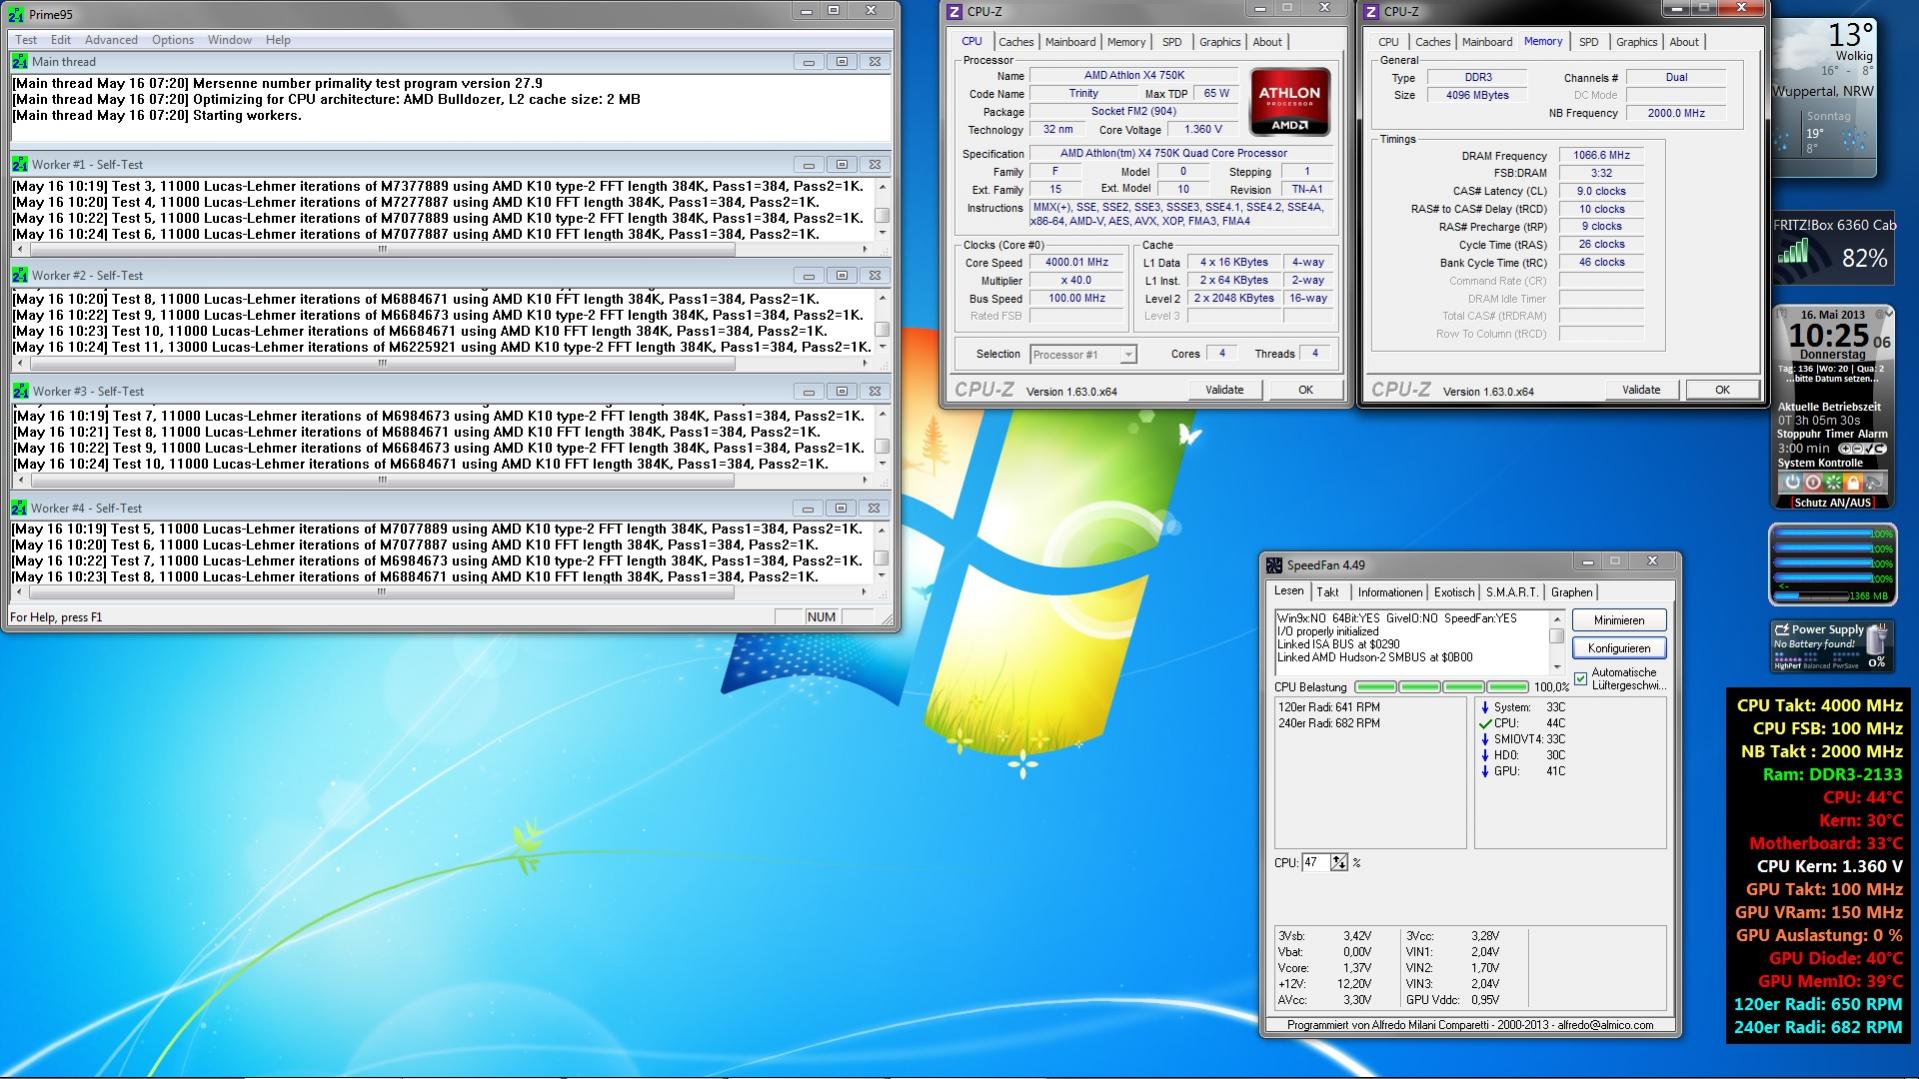Open the Help menu in Prime95
Viewport: 1919px width, 1079px height.
pyautogui.click(x=278, y=40)
